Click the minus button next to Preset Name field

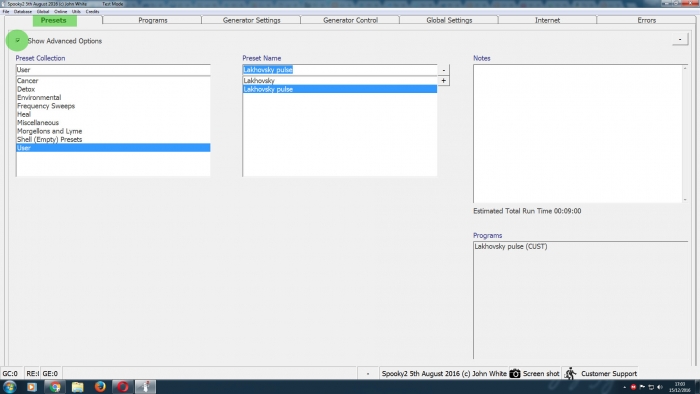443,70
